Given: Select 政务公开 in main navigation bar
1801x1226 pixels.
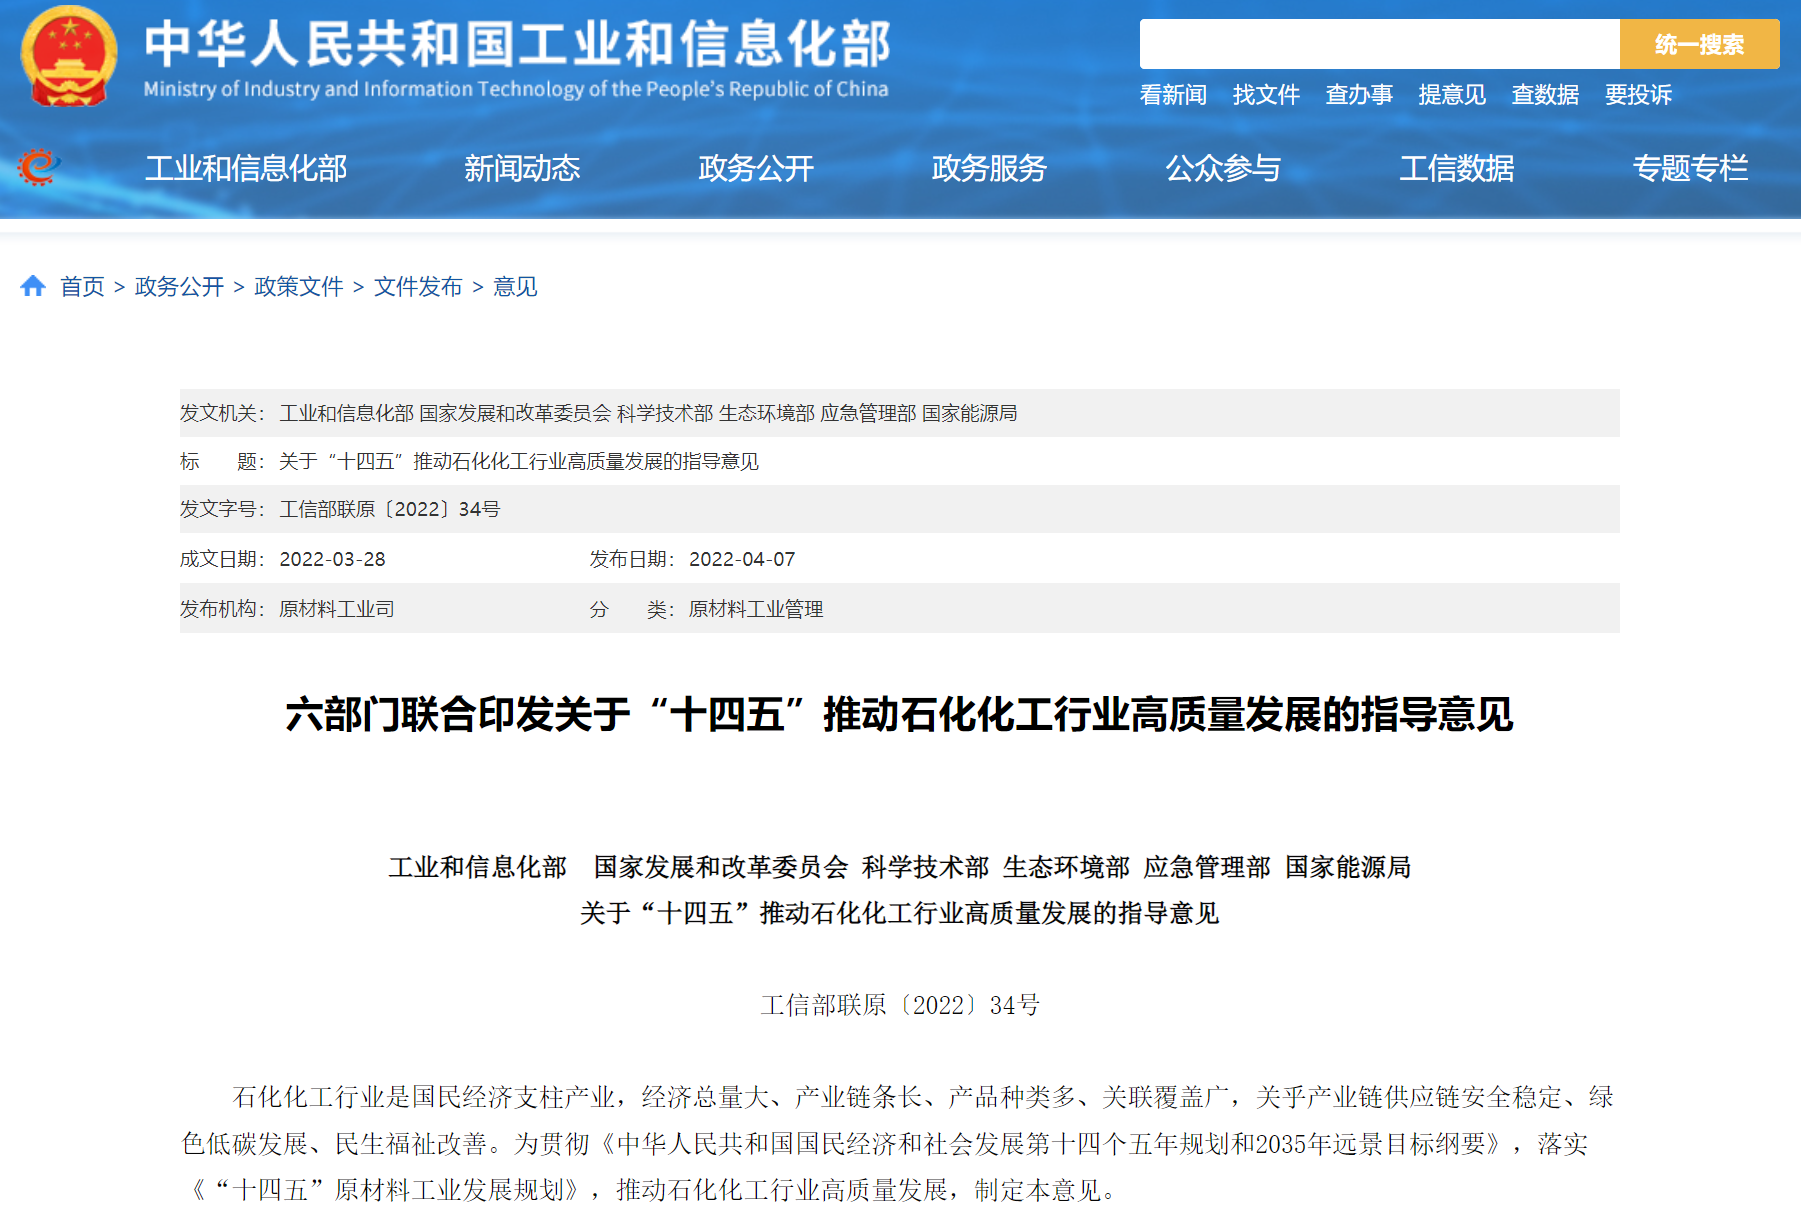Looking at the screenshot, I should (x=756, y=168).
